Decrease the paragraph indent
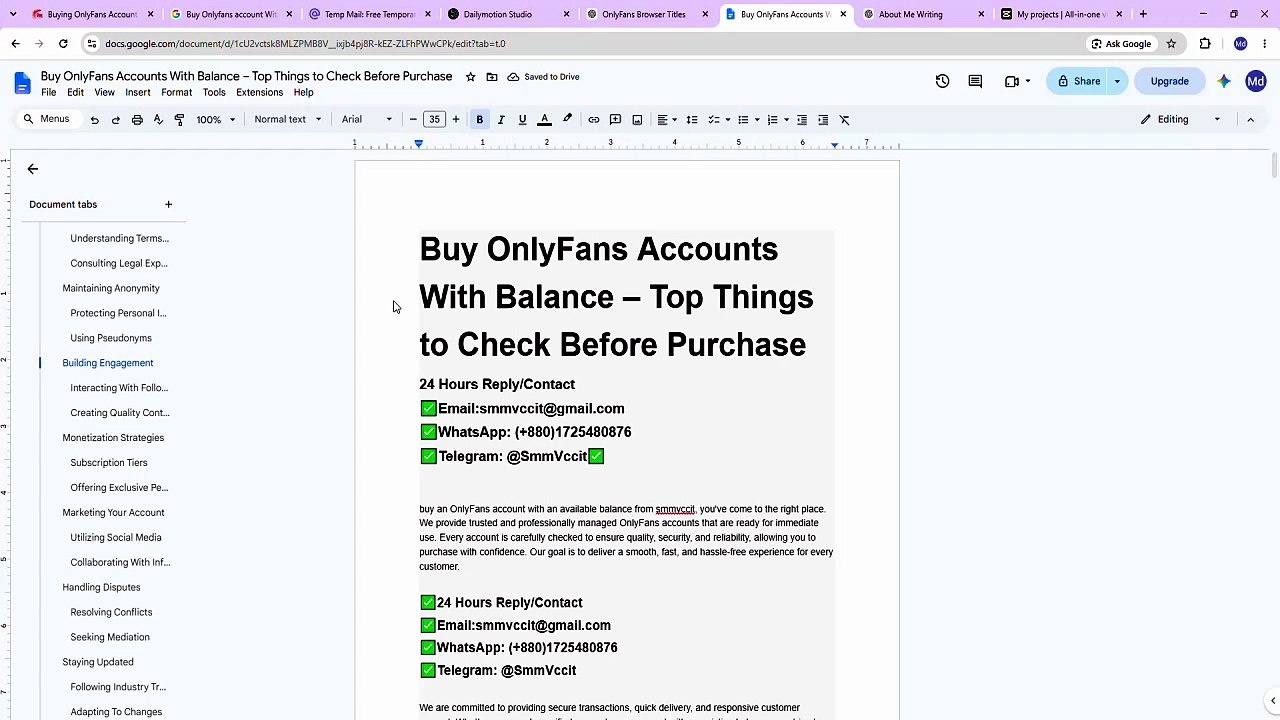Viewport: 1280px width, 720px height. pos(802,120)
